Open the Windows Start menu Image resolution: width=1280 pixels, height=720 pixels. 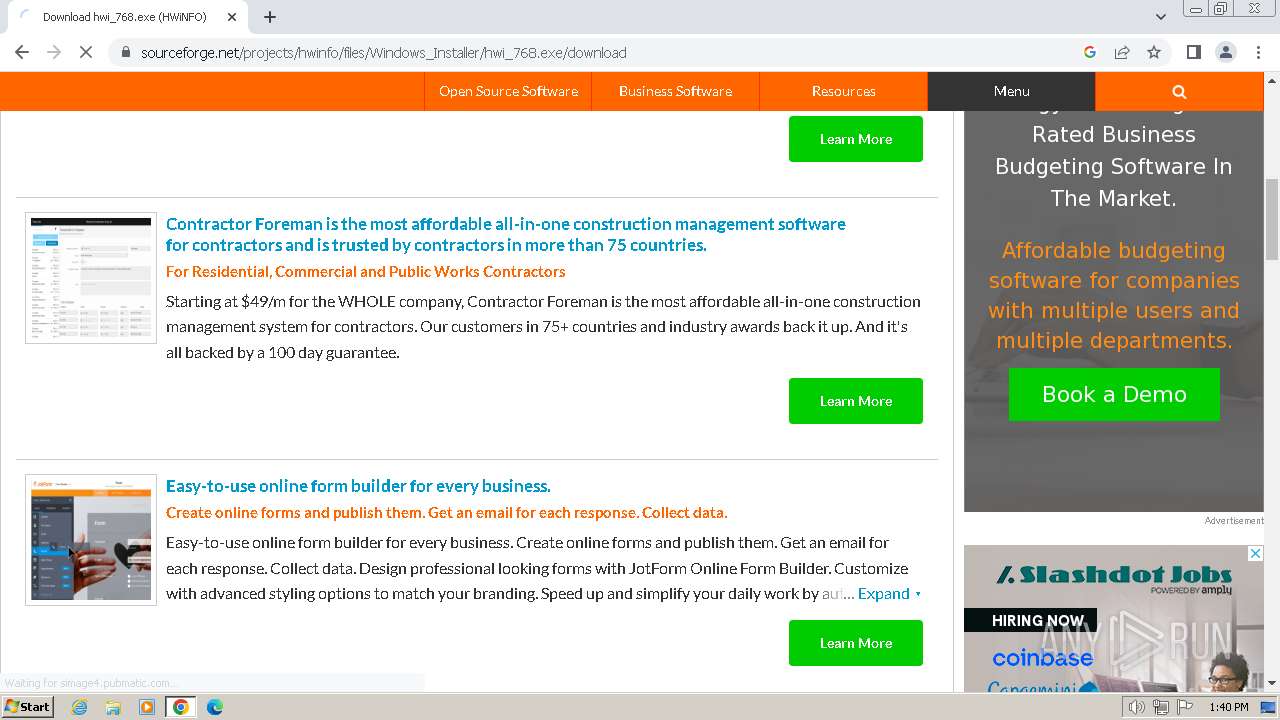pyautogui.click(x=27, y=706)
